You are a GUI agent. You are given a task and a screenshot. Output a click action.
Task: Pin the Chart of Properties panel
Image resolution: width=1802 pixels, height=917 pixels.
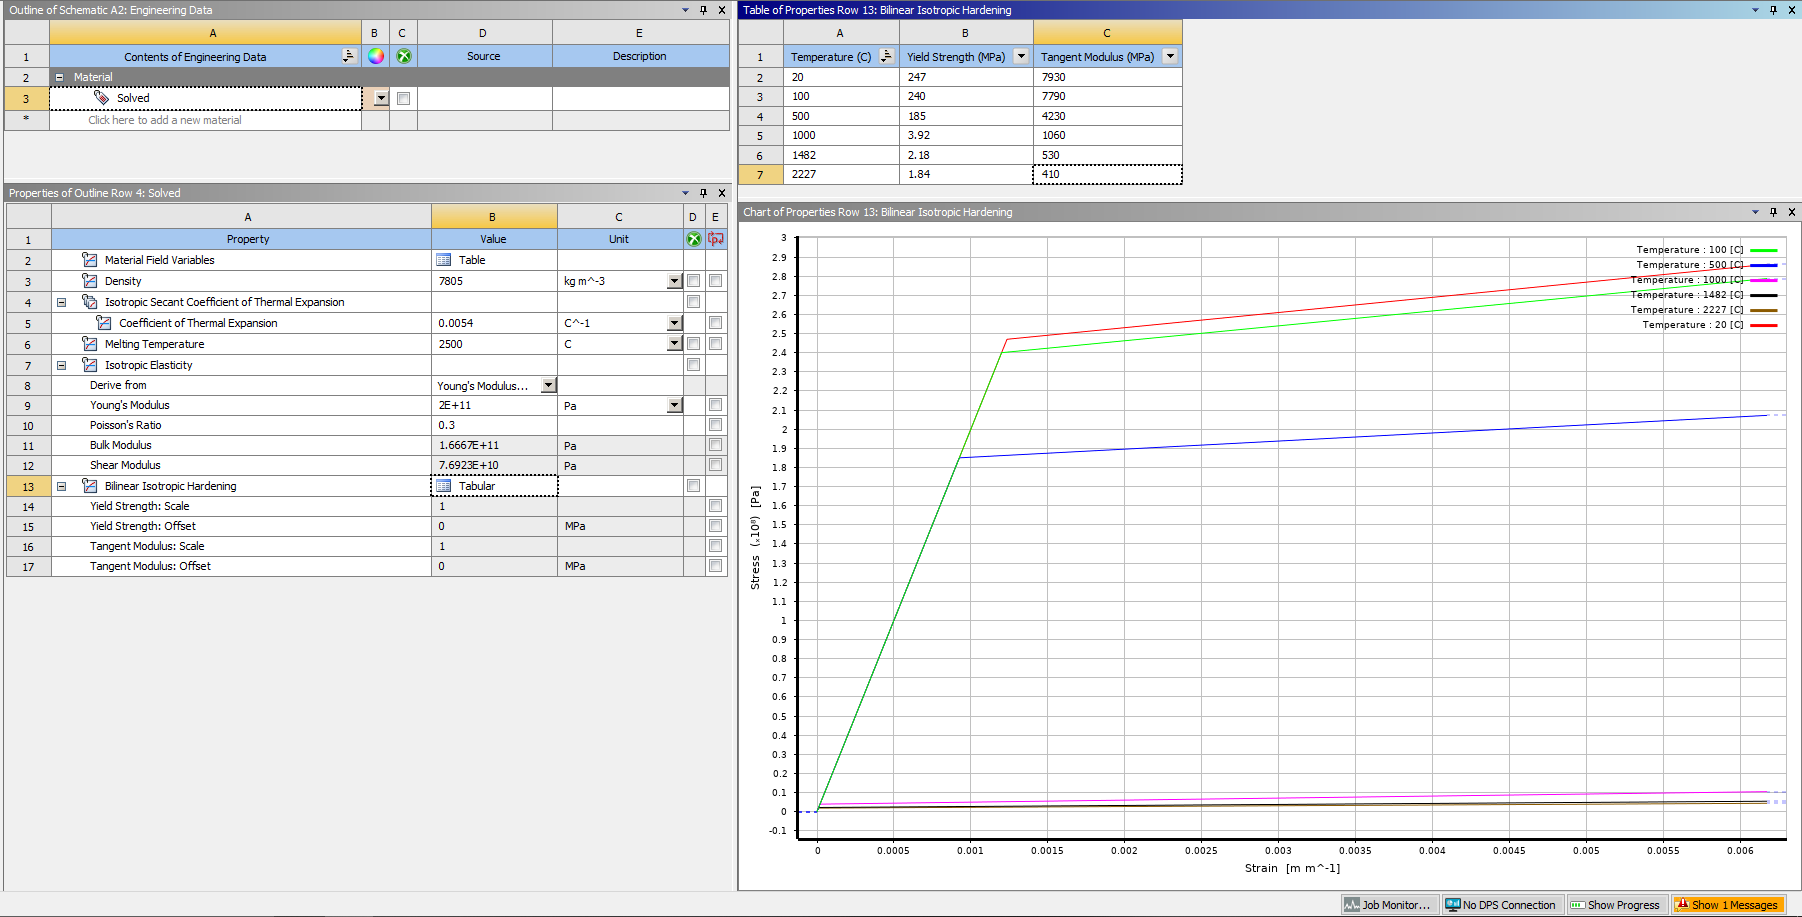click(1773, 212)
